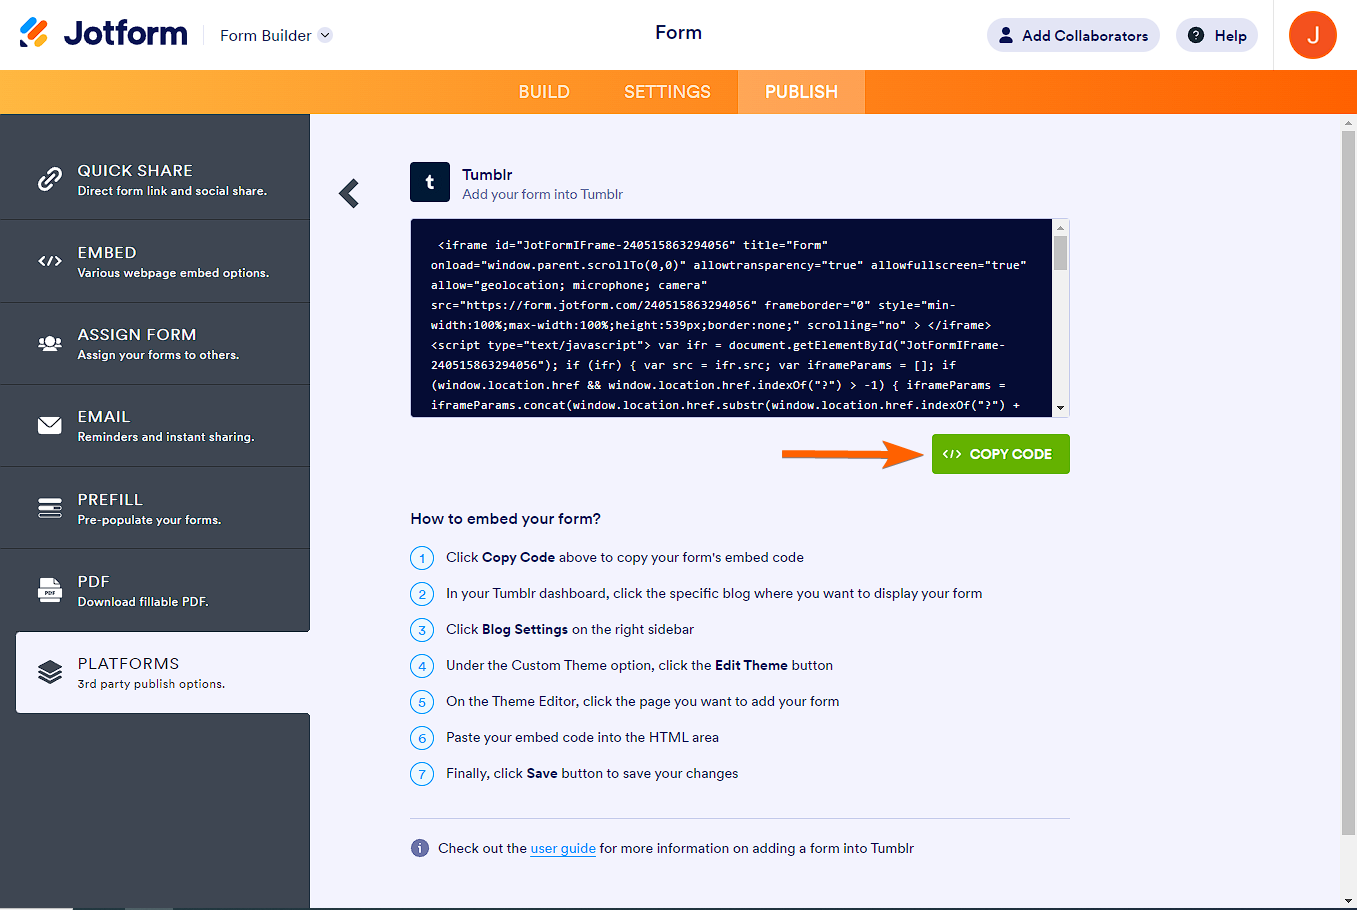Click the Embed code brackets icon
This screenshot has width=1357, height=910.
[x=50, y=261]
